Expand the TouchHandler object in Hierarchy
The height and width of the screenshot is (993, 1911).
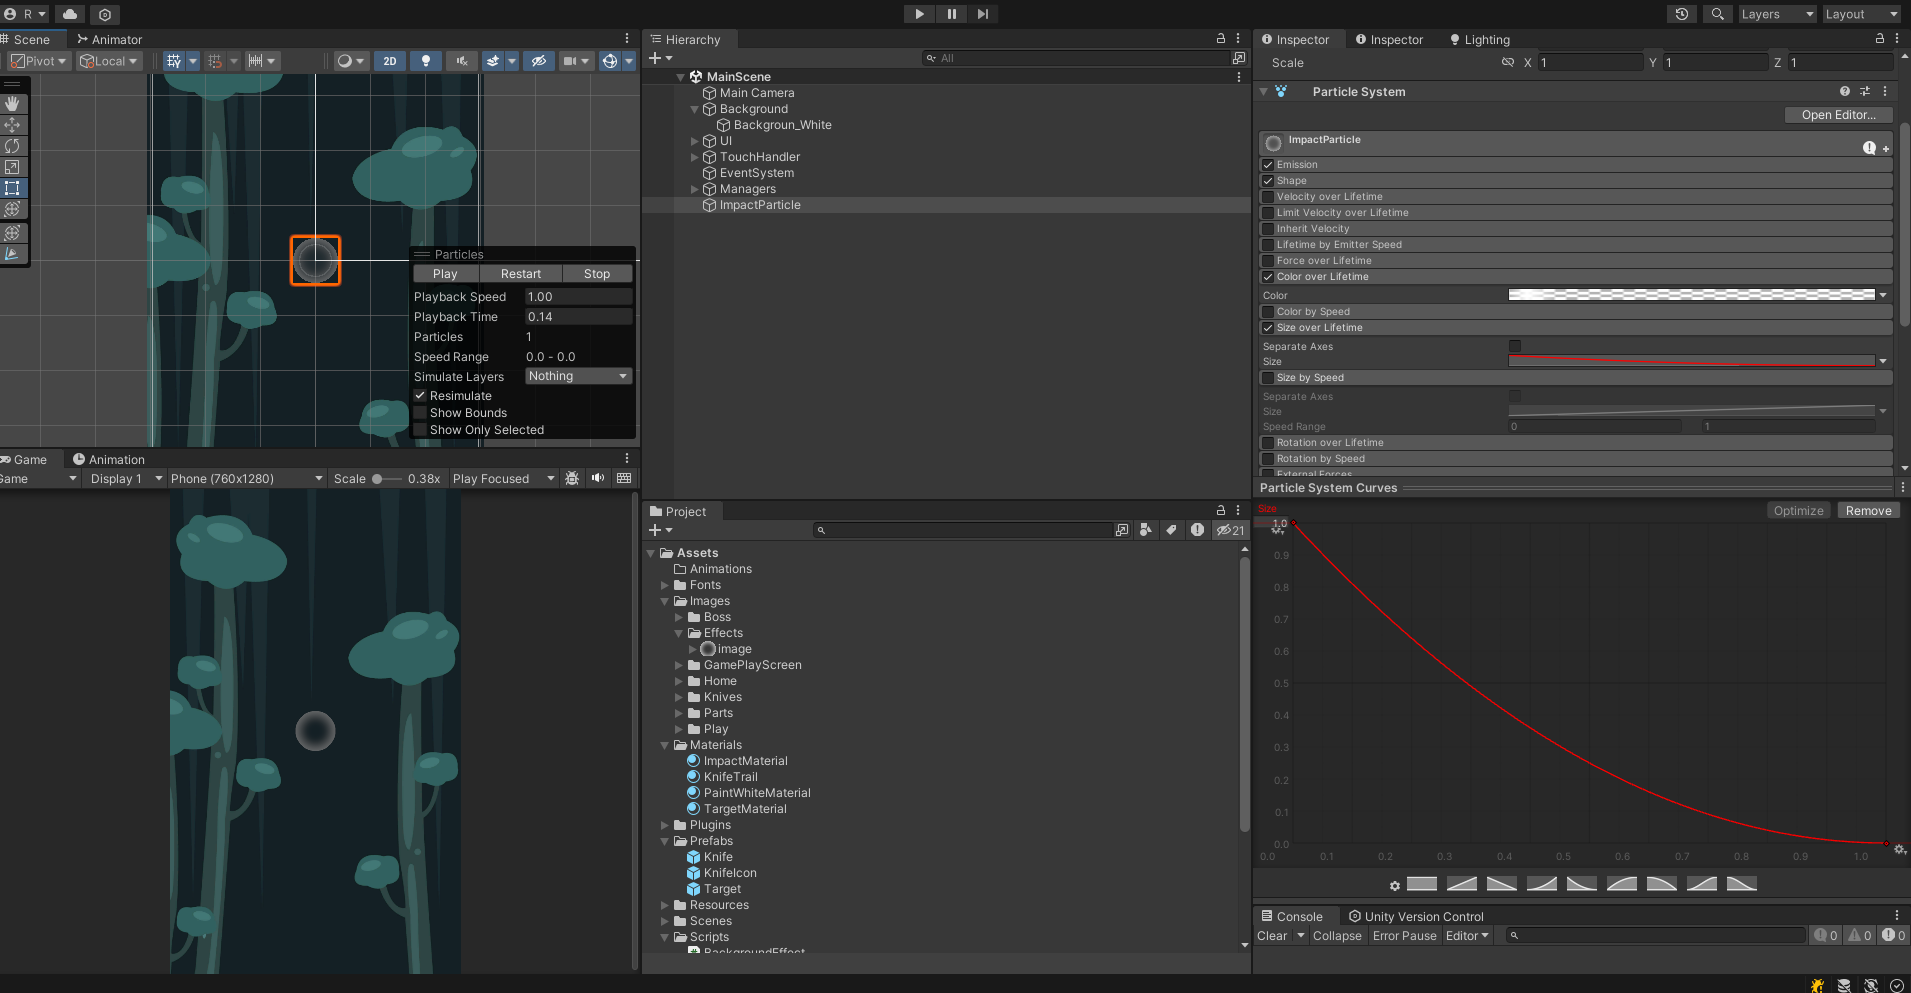pos(695,157)
